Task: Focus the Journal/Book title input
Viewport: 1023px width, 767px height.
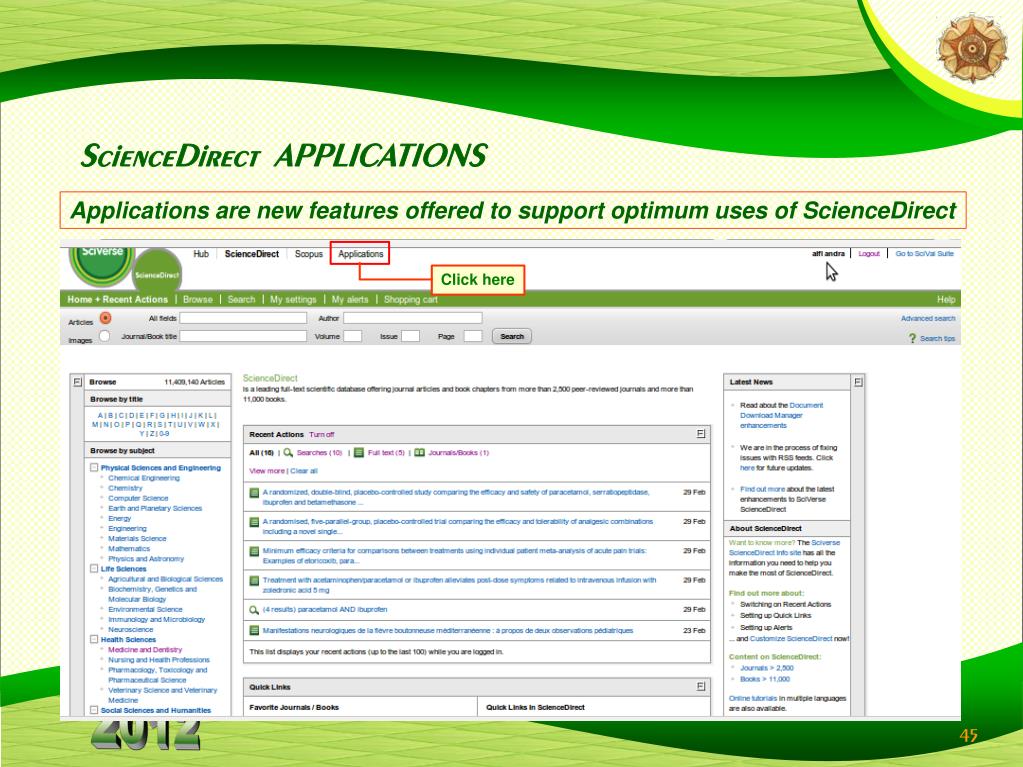Action: pos(243,336)
